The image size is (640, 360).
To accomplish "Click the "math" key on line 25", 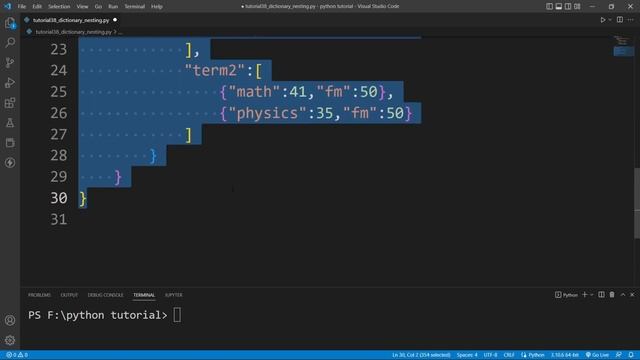I will (x=254, y=92).
